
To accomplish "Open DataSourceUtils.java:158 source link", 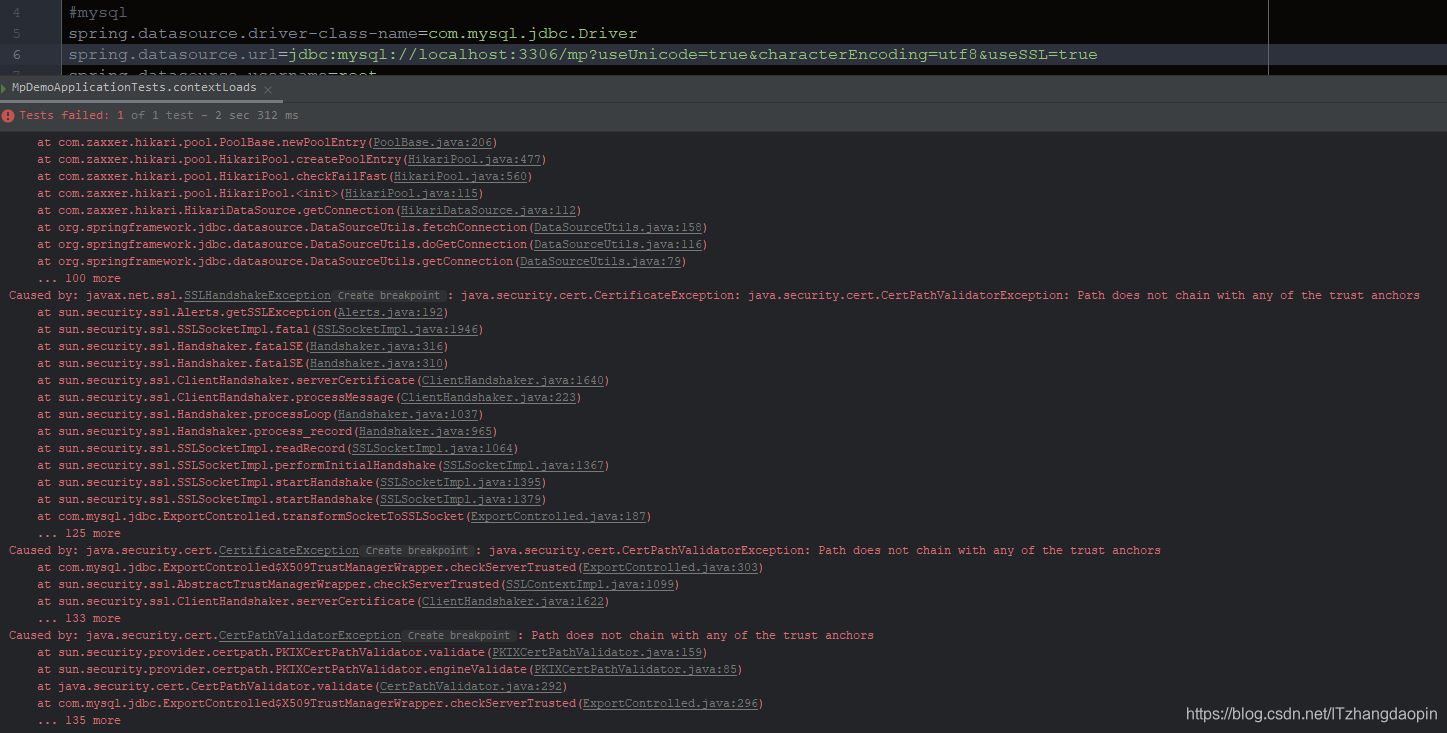I will point(617,226).
